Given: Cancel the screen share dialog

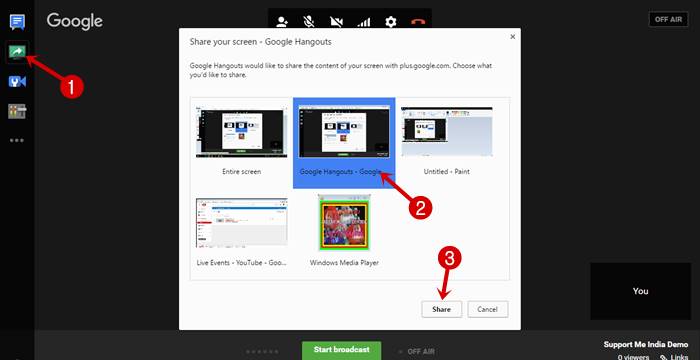Looking at the screenshot, I should [x=488, y=309].
